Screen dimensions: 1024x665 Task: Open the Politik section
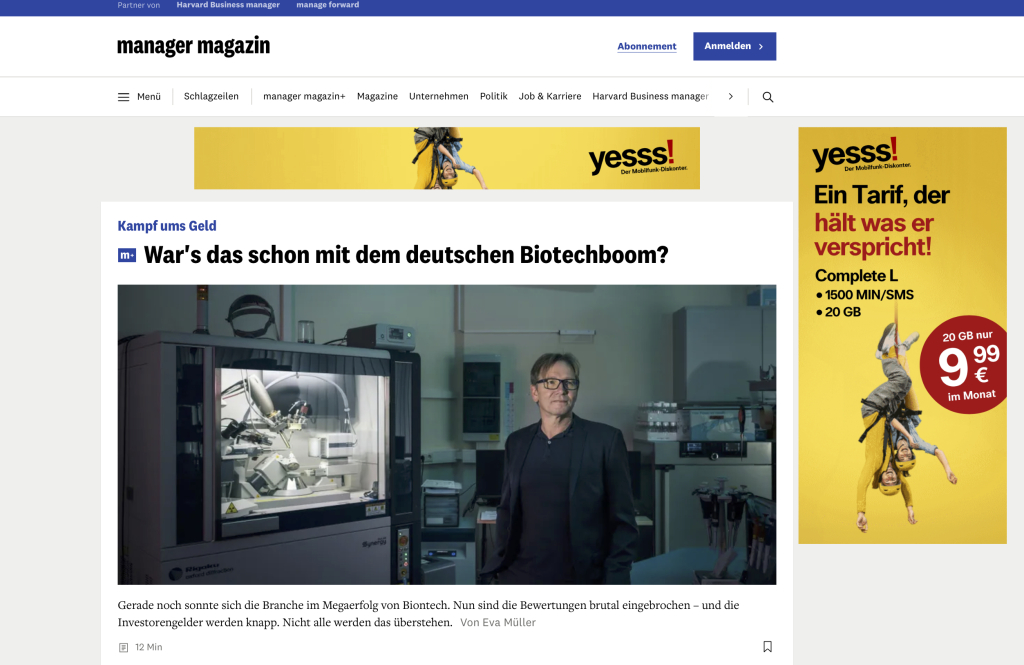(493, 97)
